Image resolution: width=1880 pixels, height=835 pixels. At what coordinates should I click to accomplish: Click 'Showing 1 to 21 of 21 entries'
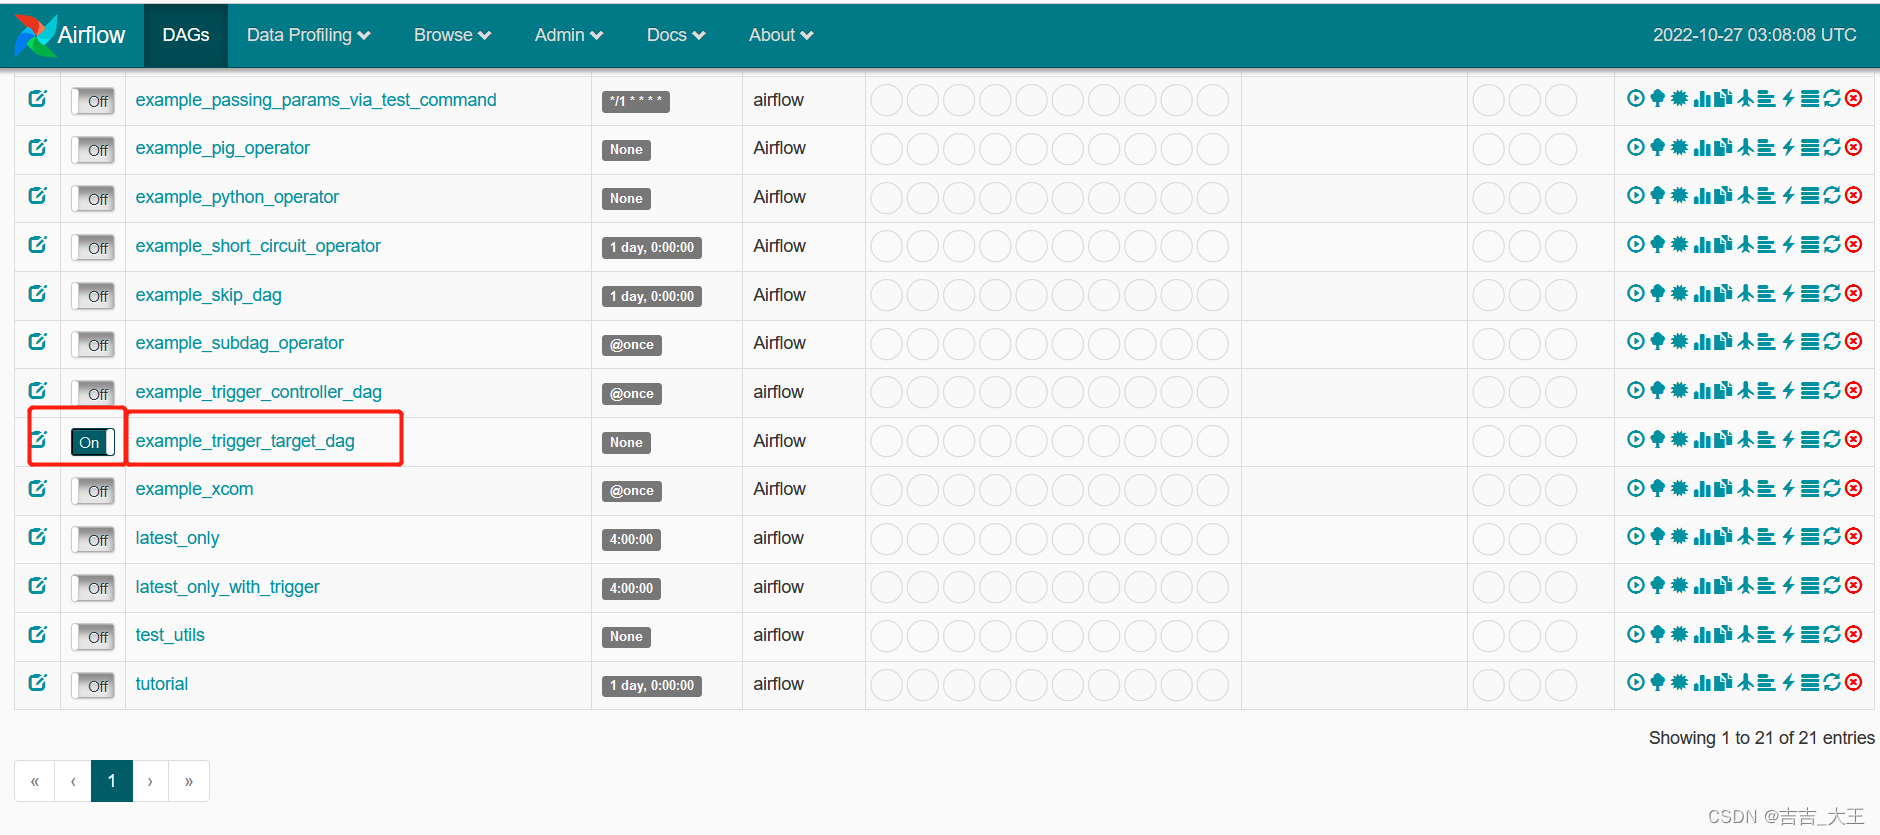[x=1762, y=738]
